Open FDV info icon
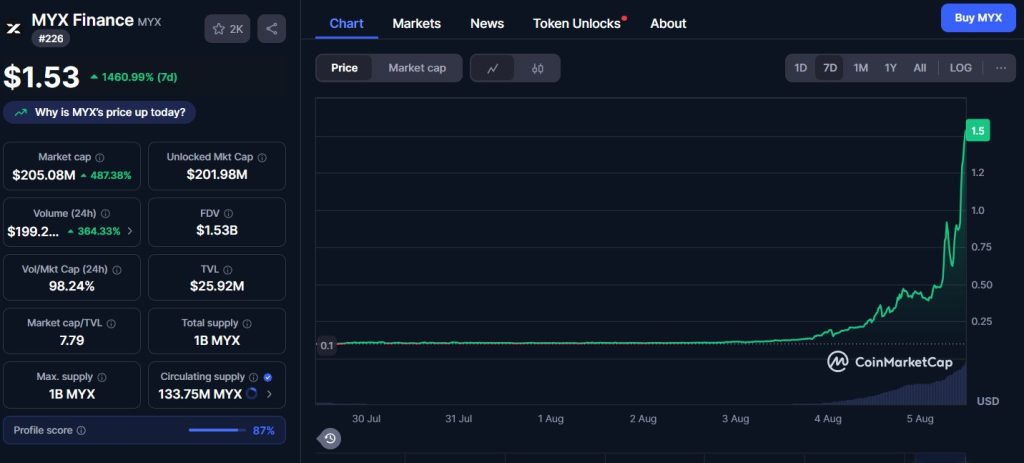1024x463 pixels. [x=228, y=214]
